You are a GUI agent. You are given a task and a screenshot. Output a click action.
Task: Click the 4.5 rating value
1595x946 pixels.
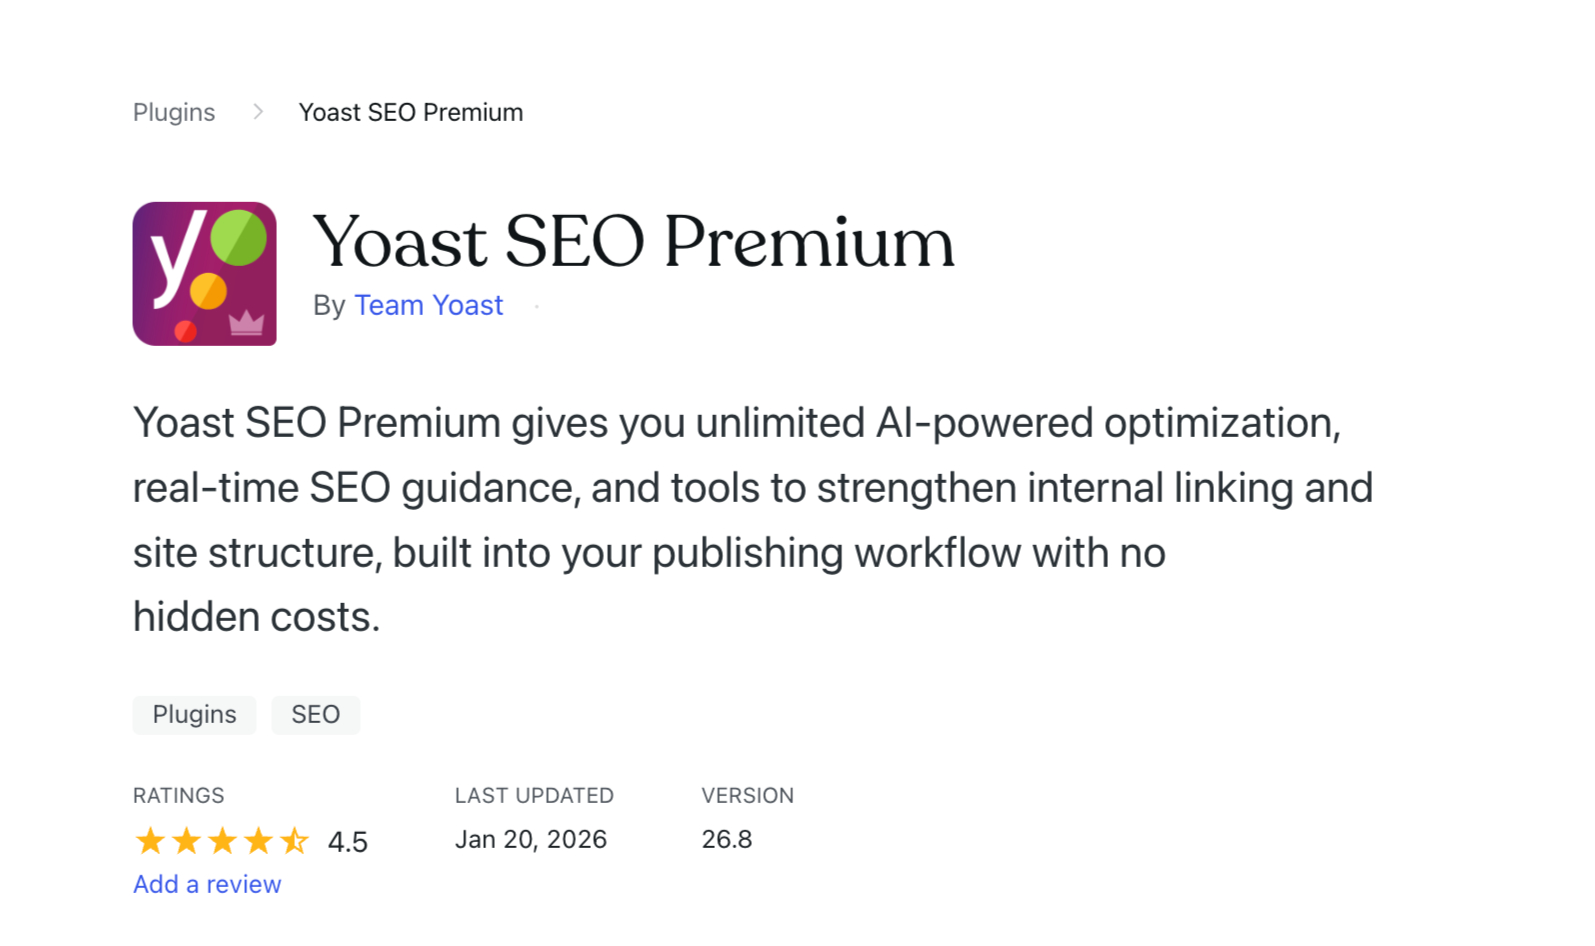(x=347, y=841)
